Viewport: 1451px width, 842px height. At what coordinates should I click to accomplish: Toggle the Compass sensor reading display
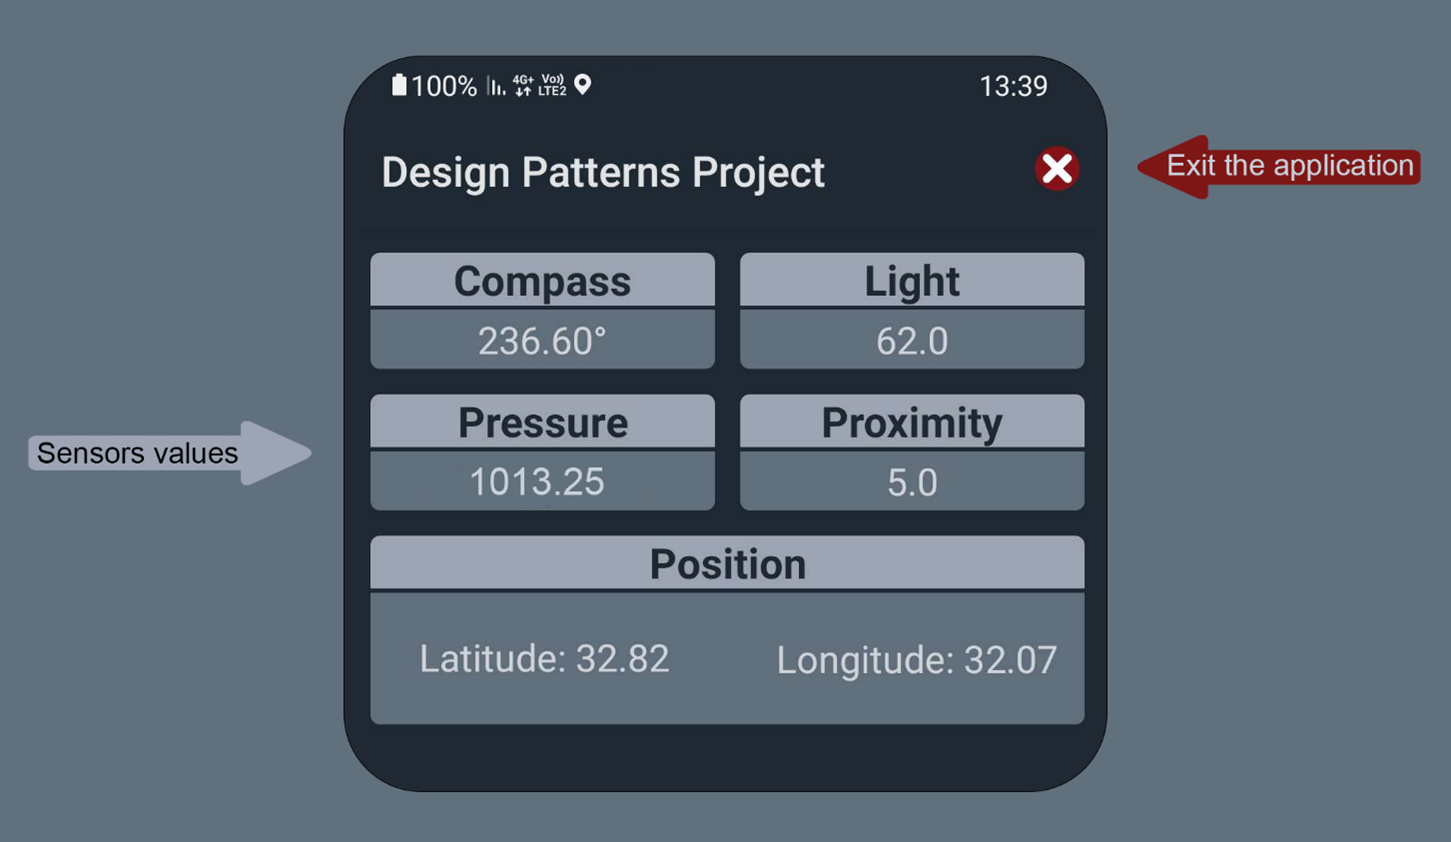pyautogui.click(x=543, y=340)
